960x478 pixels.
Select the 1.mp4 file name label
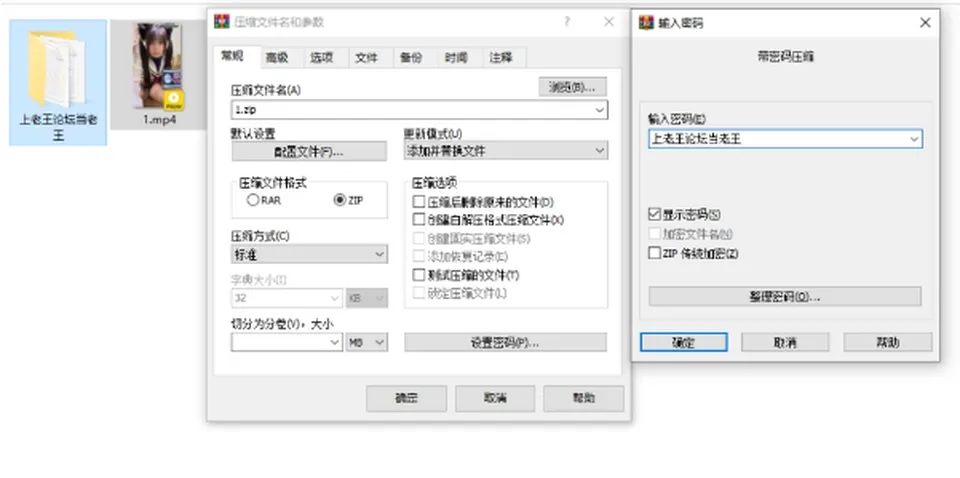(160, 120)
